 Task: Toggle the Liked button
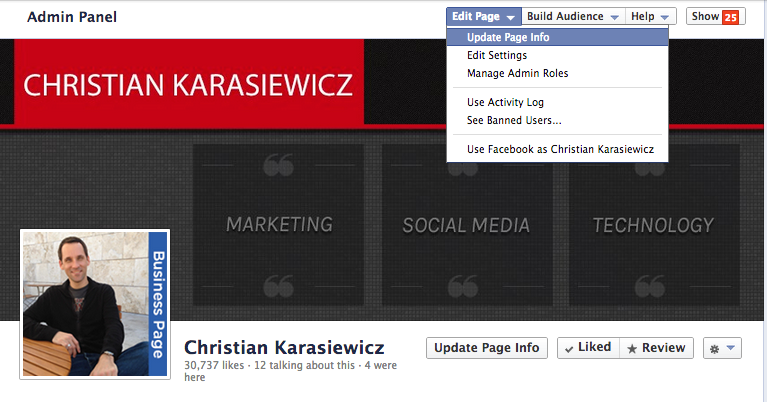(588, 348)
